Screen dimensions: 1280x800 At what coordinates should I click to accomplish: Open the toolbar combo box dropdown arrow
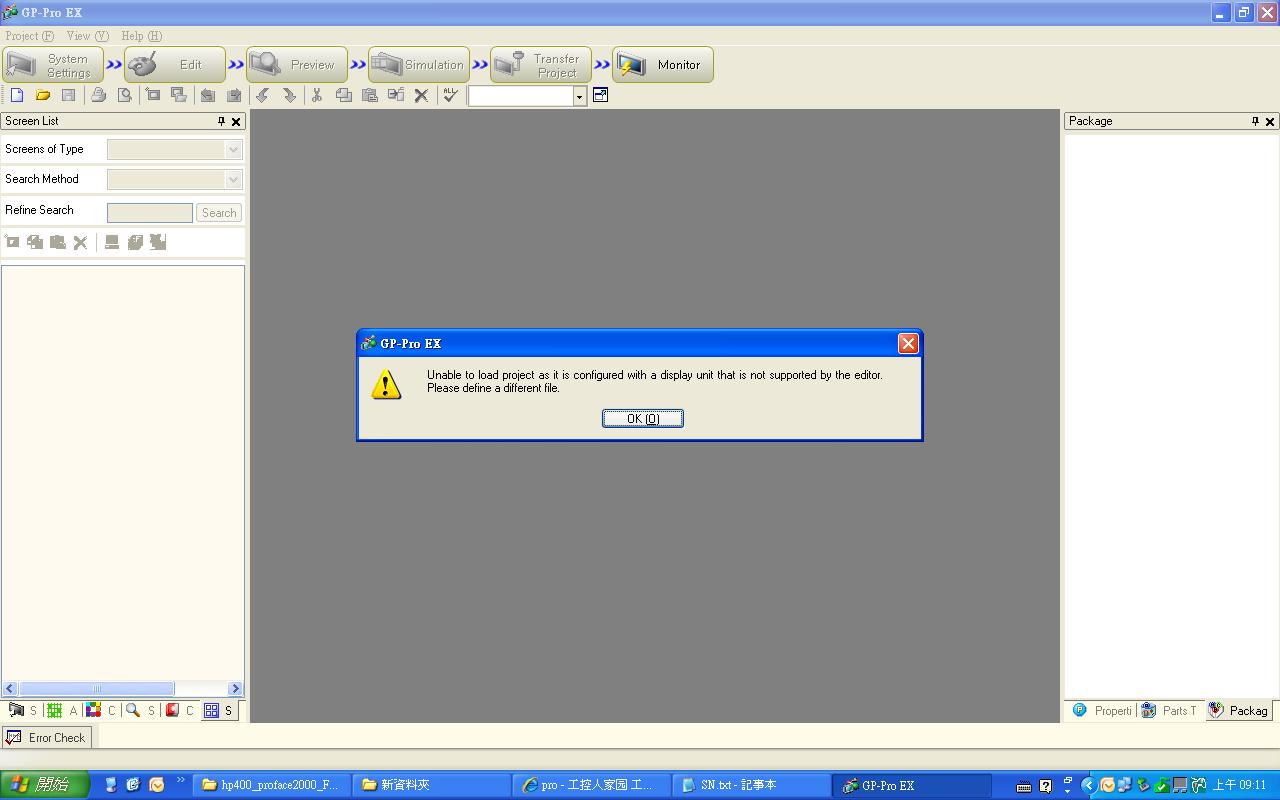[x=580, y=96]
